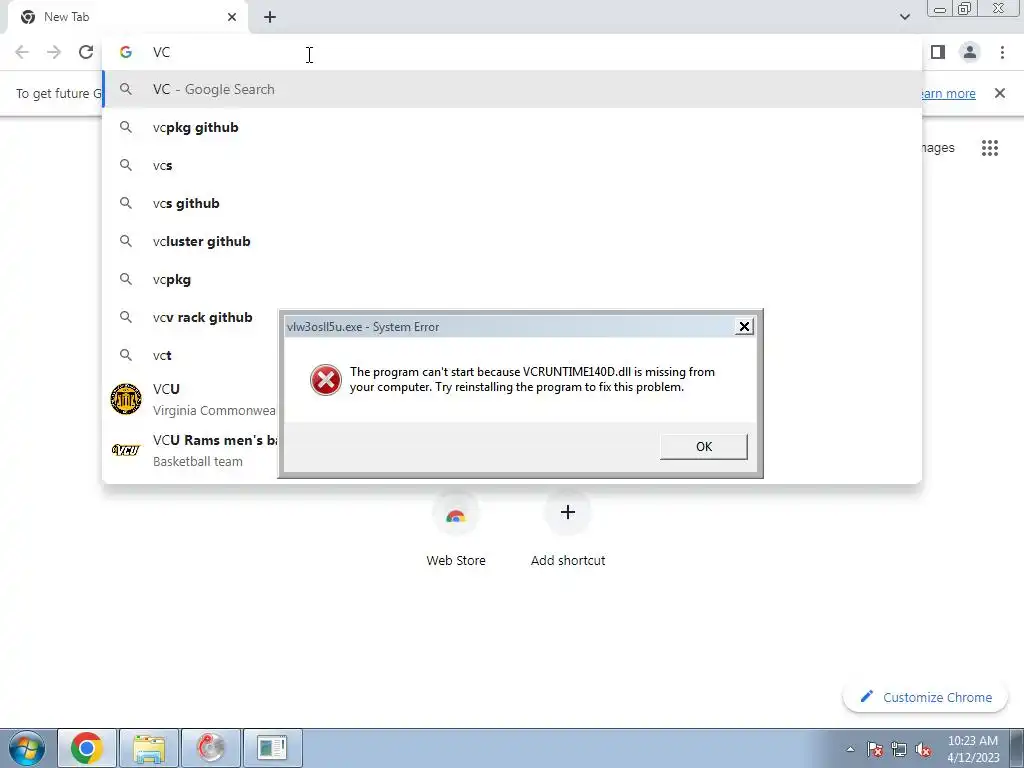Click search icon beside 'vcs github'
Screen dimensions: 1024x768
tap(125, 203)
